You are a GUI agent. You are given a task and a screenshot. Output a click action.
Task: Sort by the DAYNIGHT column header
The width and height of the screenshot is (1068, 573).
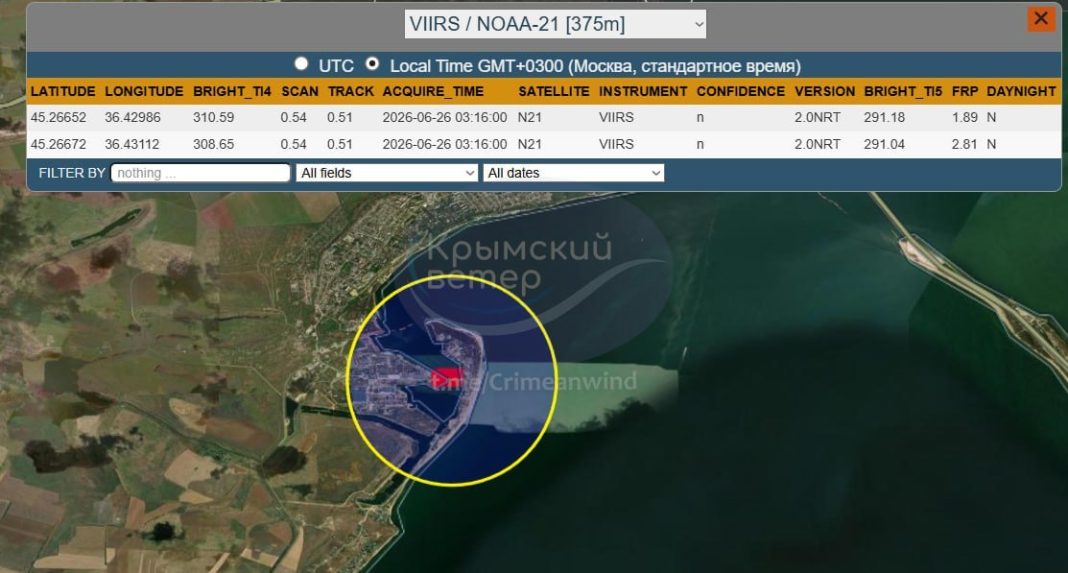1020,91
